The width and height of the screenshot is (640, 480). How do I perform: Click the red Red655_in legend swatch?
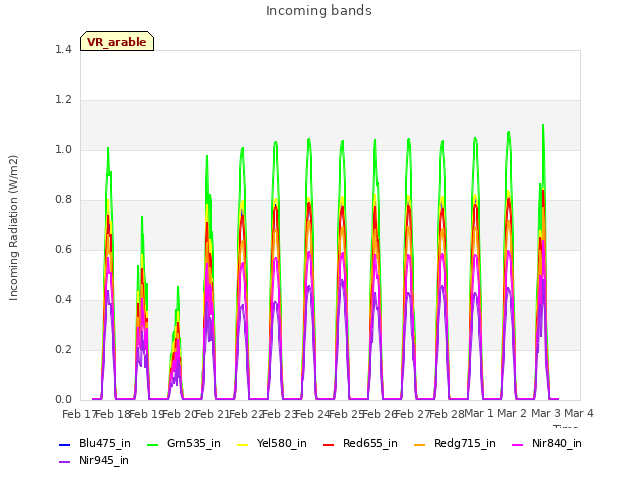click(x=329, y=444)
